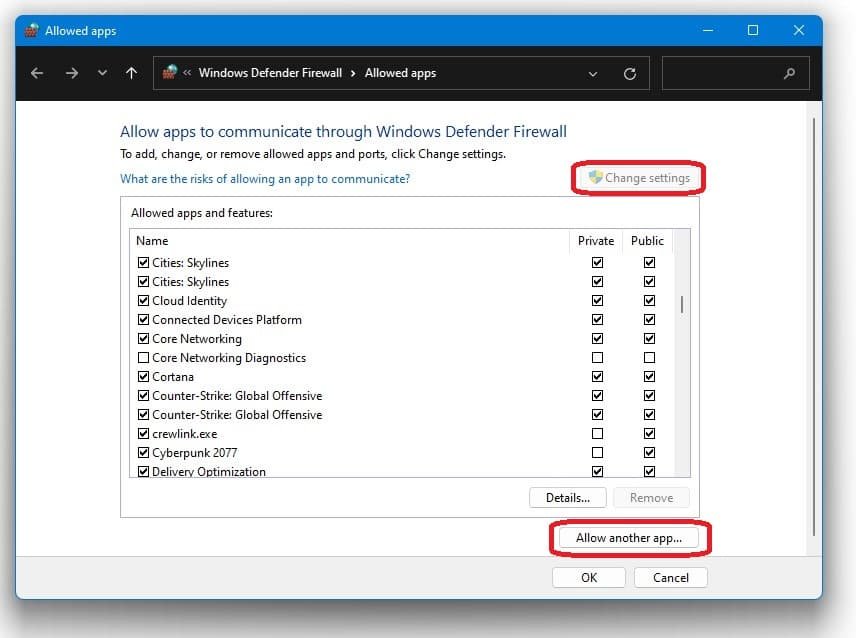This screenshot has height=638, width=856.
Task: Click the Details... button
Action: pos(568,498)
